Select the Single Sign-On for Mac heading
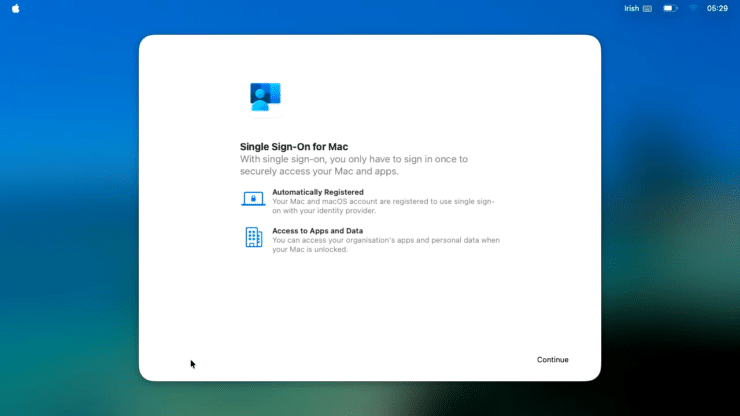This screenshot has height=416, width=740. point(294,147)
